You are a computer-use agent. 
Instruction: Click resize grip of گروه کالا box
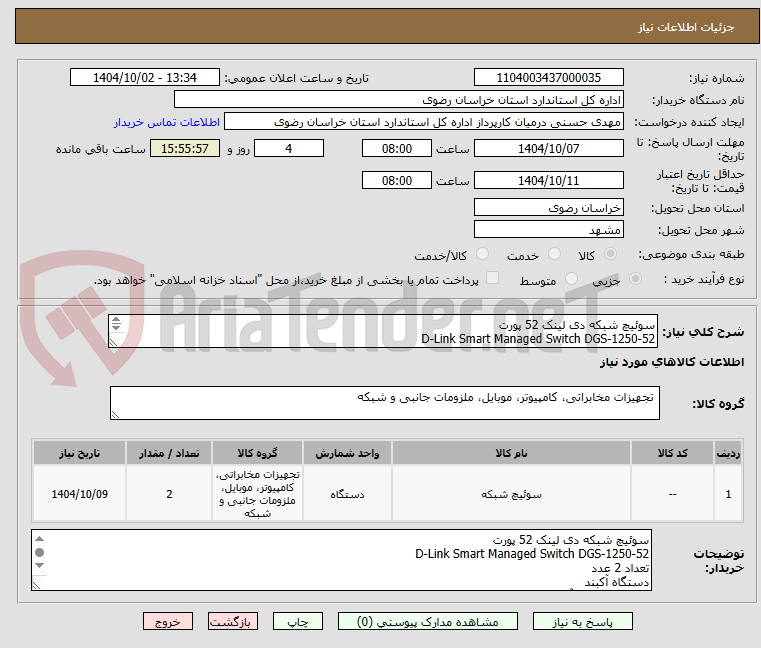(x=115, y=415)
